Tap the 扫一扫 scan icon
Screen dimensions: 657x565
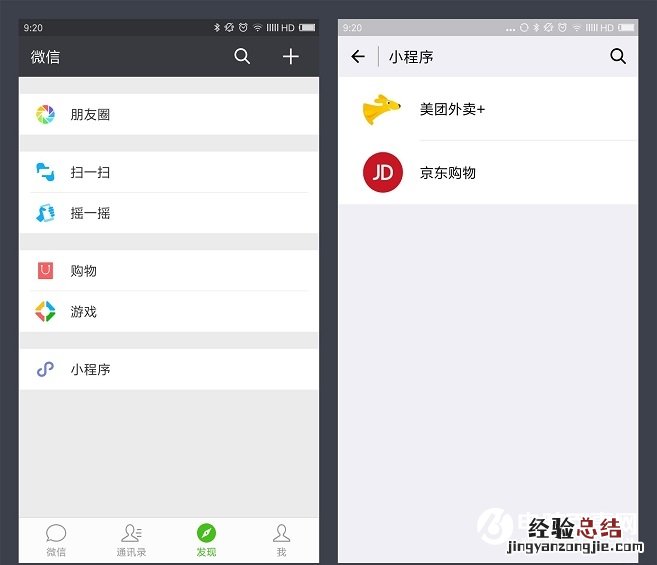[x=45, y=172]
